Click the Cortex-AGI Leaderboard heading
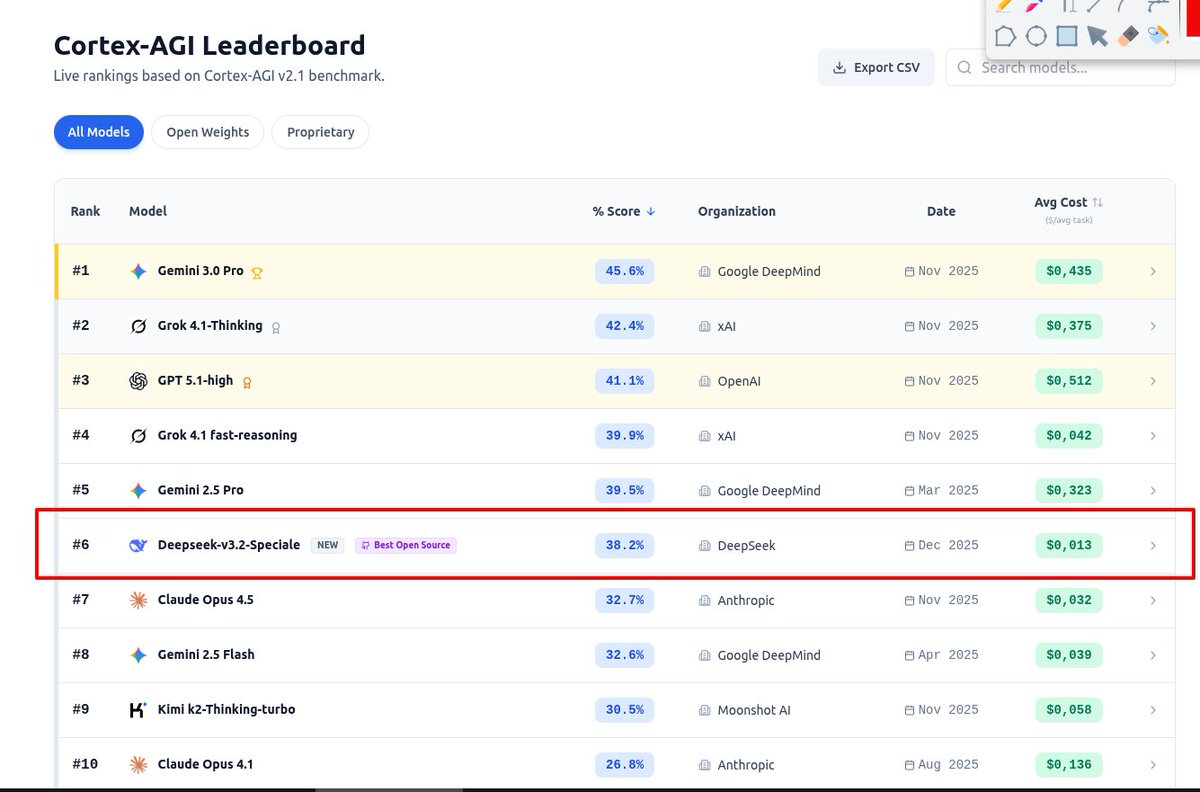Viewport: 1200px width, 792px height. tap(209, 45)
